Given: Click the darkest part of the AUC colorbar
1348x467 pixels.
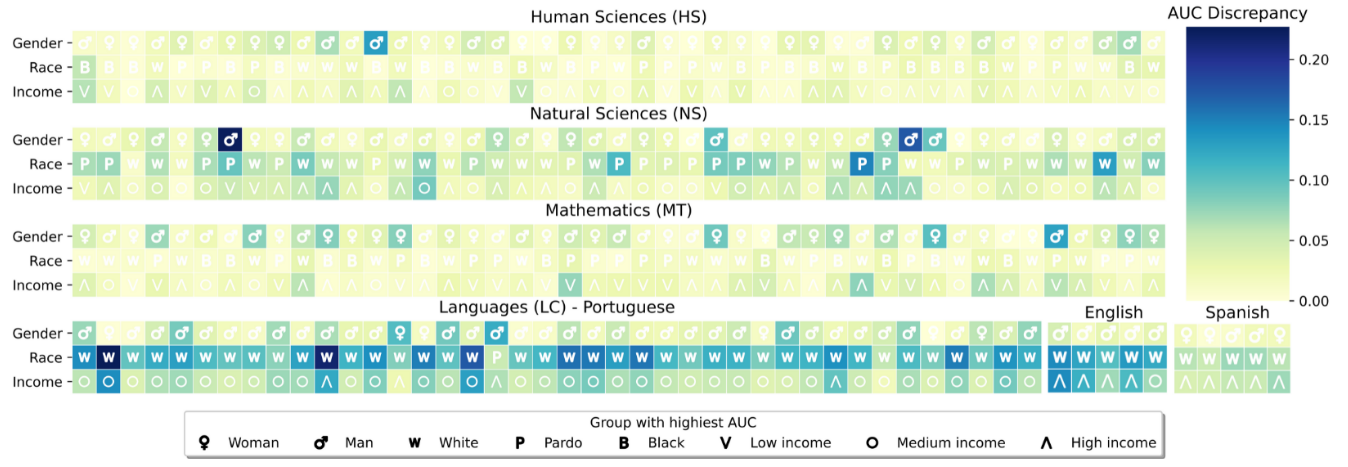Looking at the screenshot, I should (1236, 35).
